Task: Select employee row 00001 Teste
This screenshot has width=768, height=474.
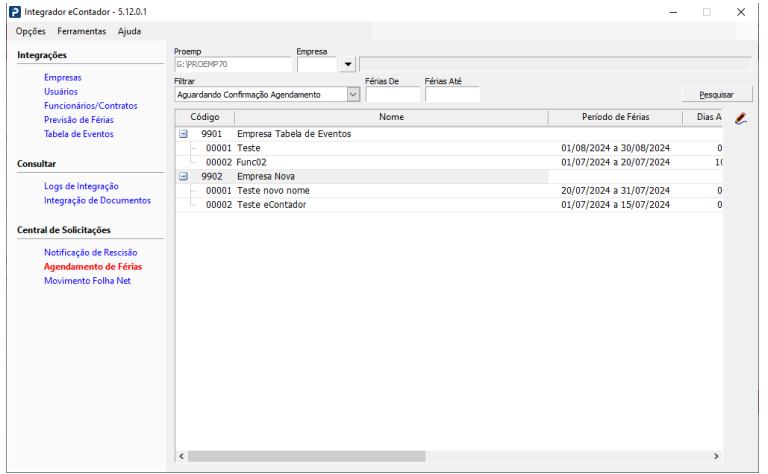Action: click(449, 148)
